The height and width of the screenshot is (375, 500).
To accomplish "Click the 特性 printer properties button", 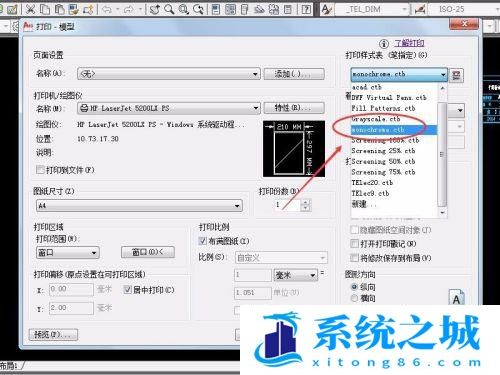I will pyautogui.click(x=294, y=108).
